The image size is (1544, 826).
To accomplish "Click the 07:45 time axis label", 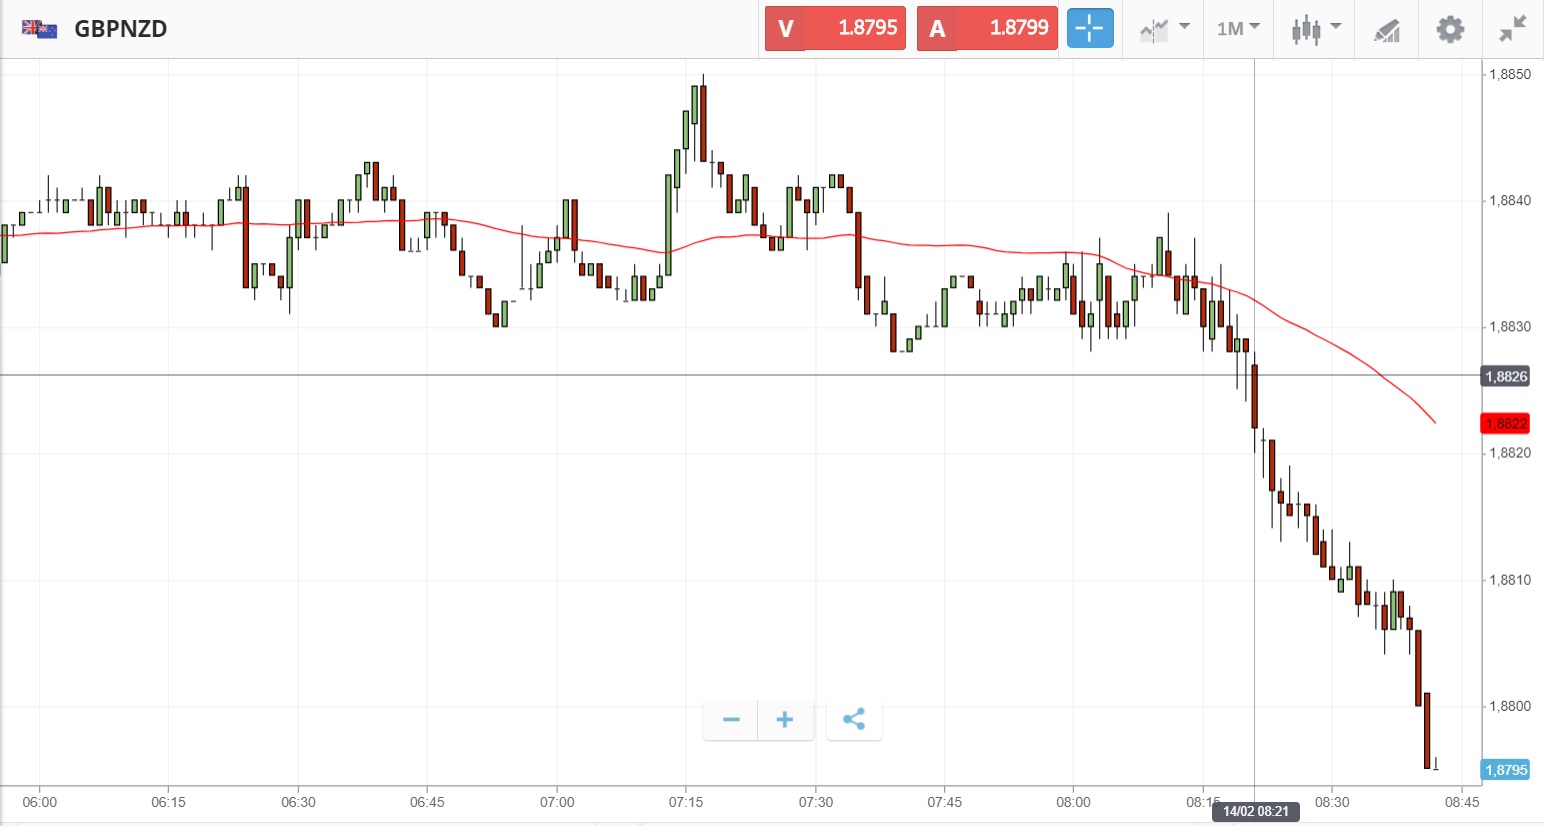I will (x=944, y=802).
